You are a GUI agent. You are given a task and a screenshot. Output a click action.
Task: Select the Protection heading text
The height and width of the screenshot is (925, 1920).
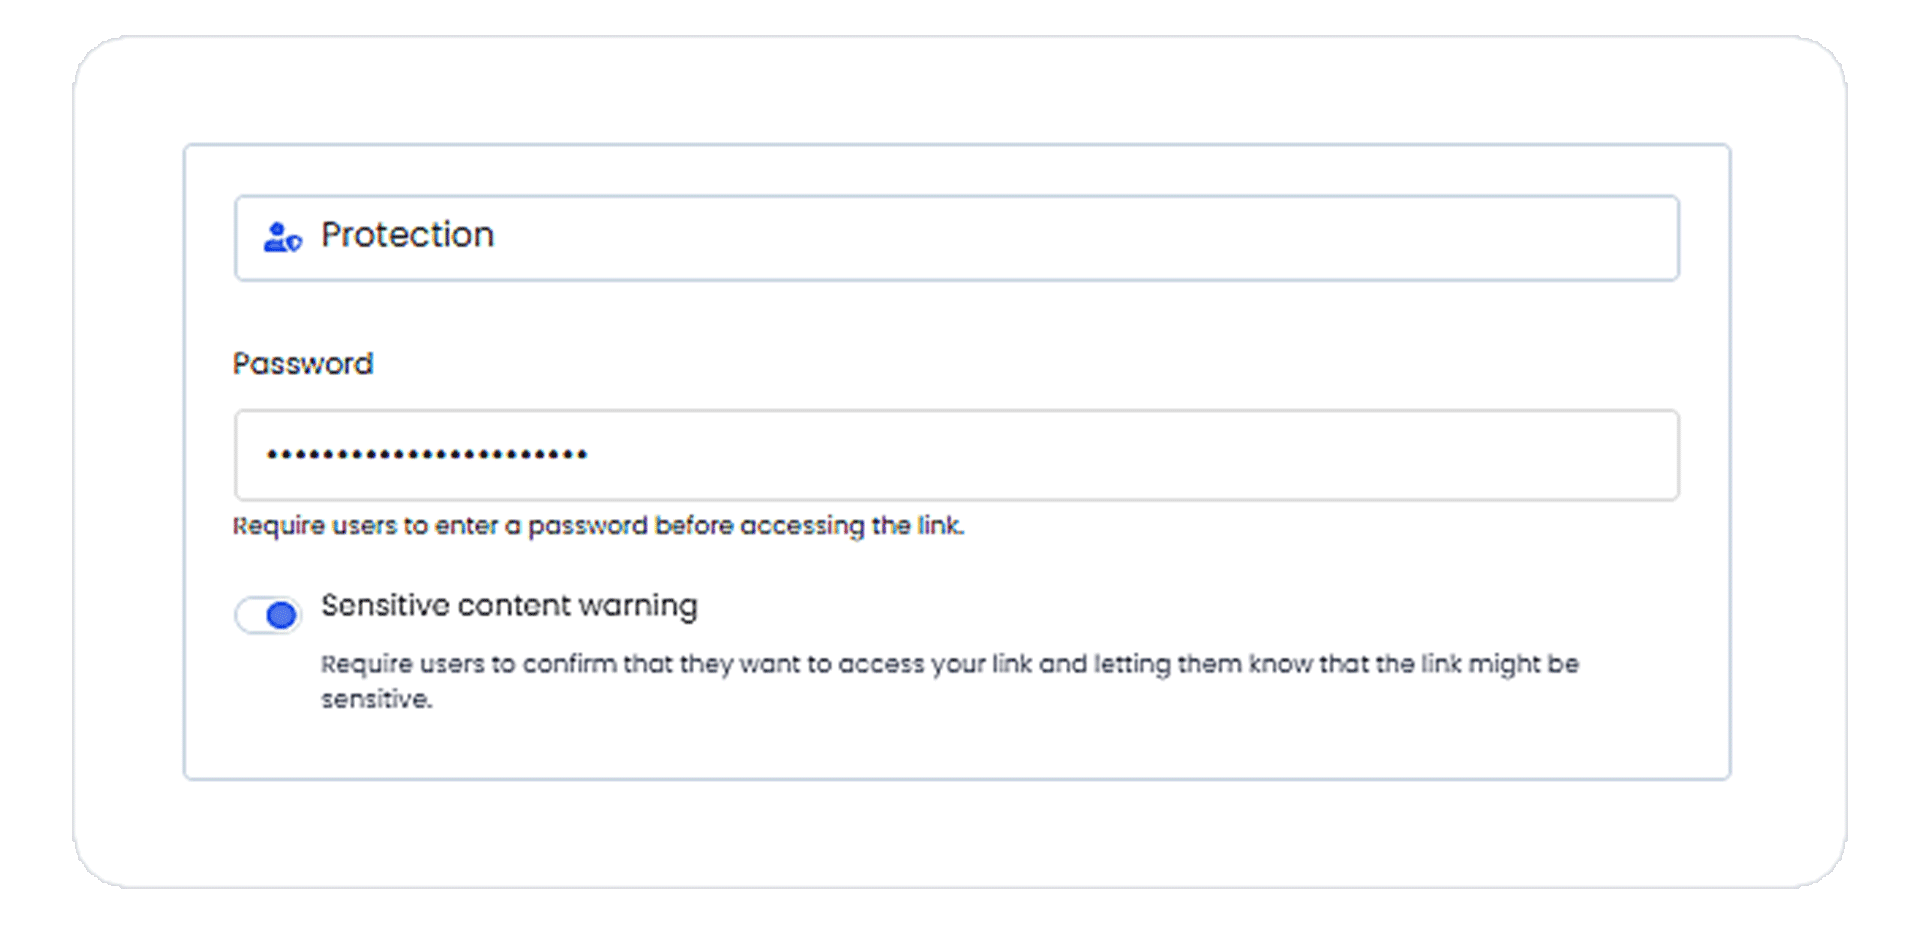[x=407, y=235]
